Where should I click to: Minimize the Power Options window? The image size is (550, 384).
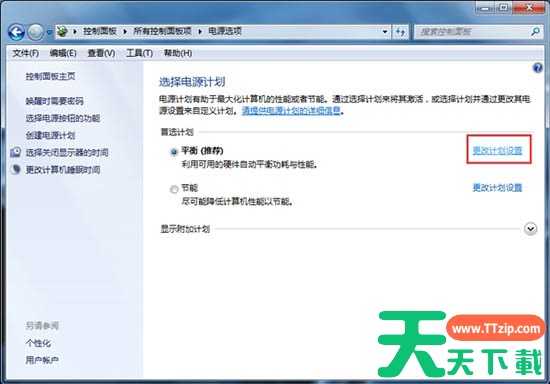point(485,7)
